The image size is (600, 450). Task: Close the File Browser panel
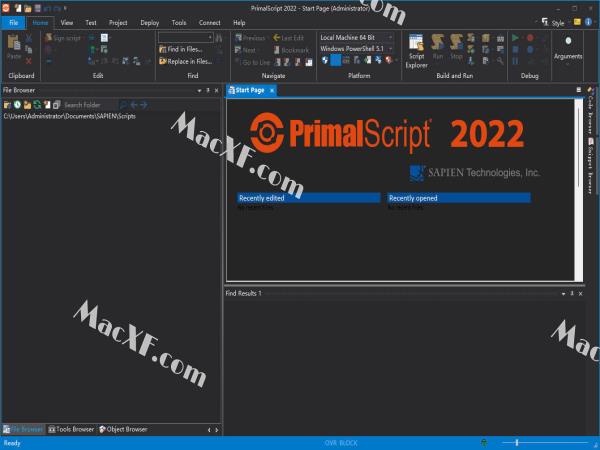[217, 91]
